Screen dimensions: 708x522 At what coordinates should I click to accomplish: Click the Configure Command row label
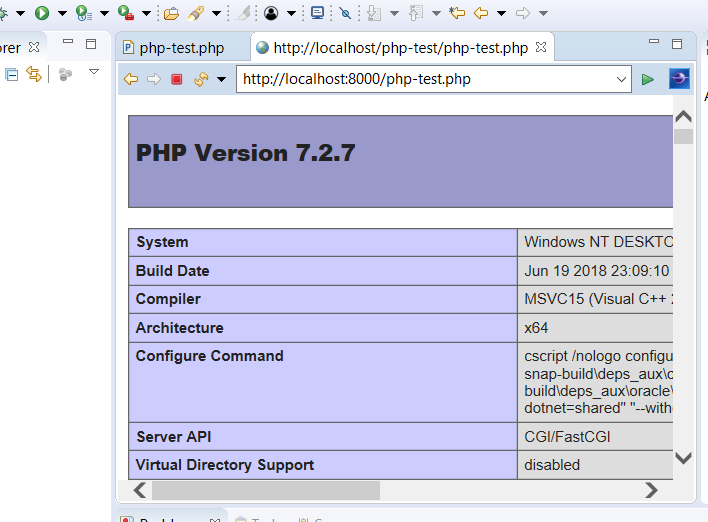tap(210, 356)
